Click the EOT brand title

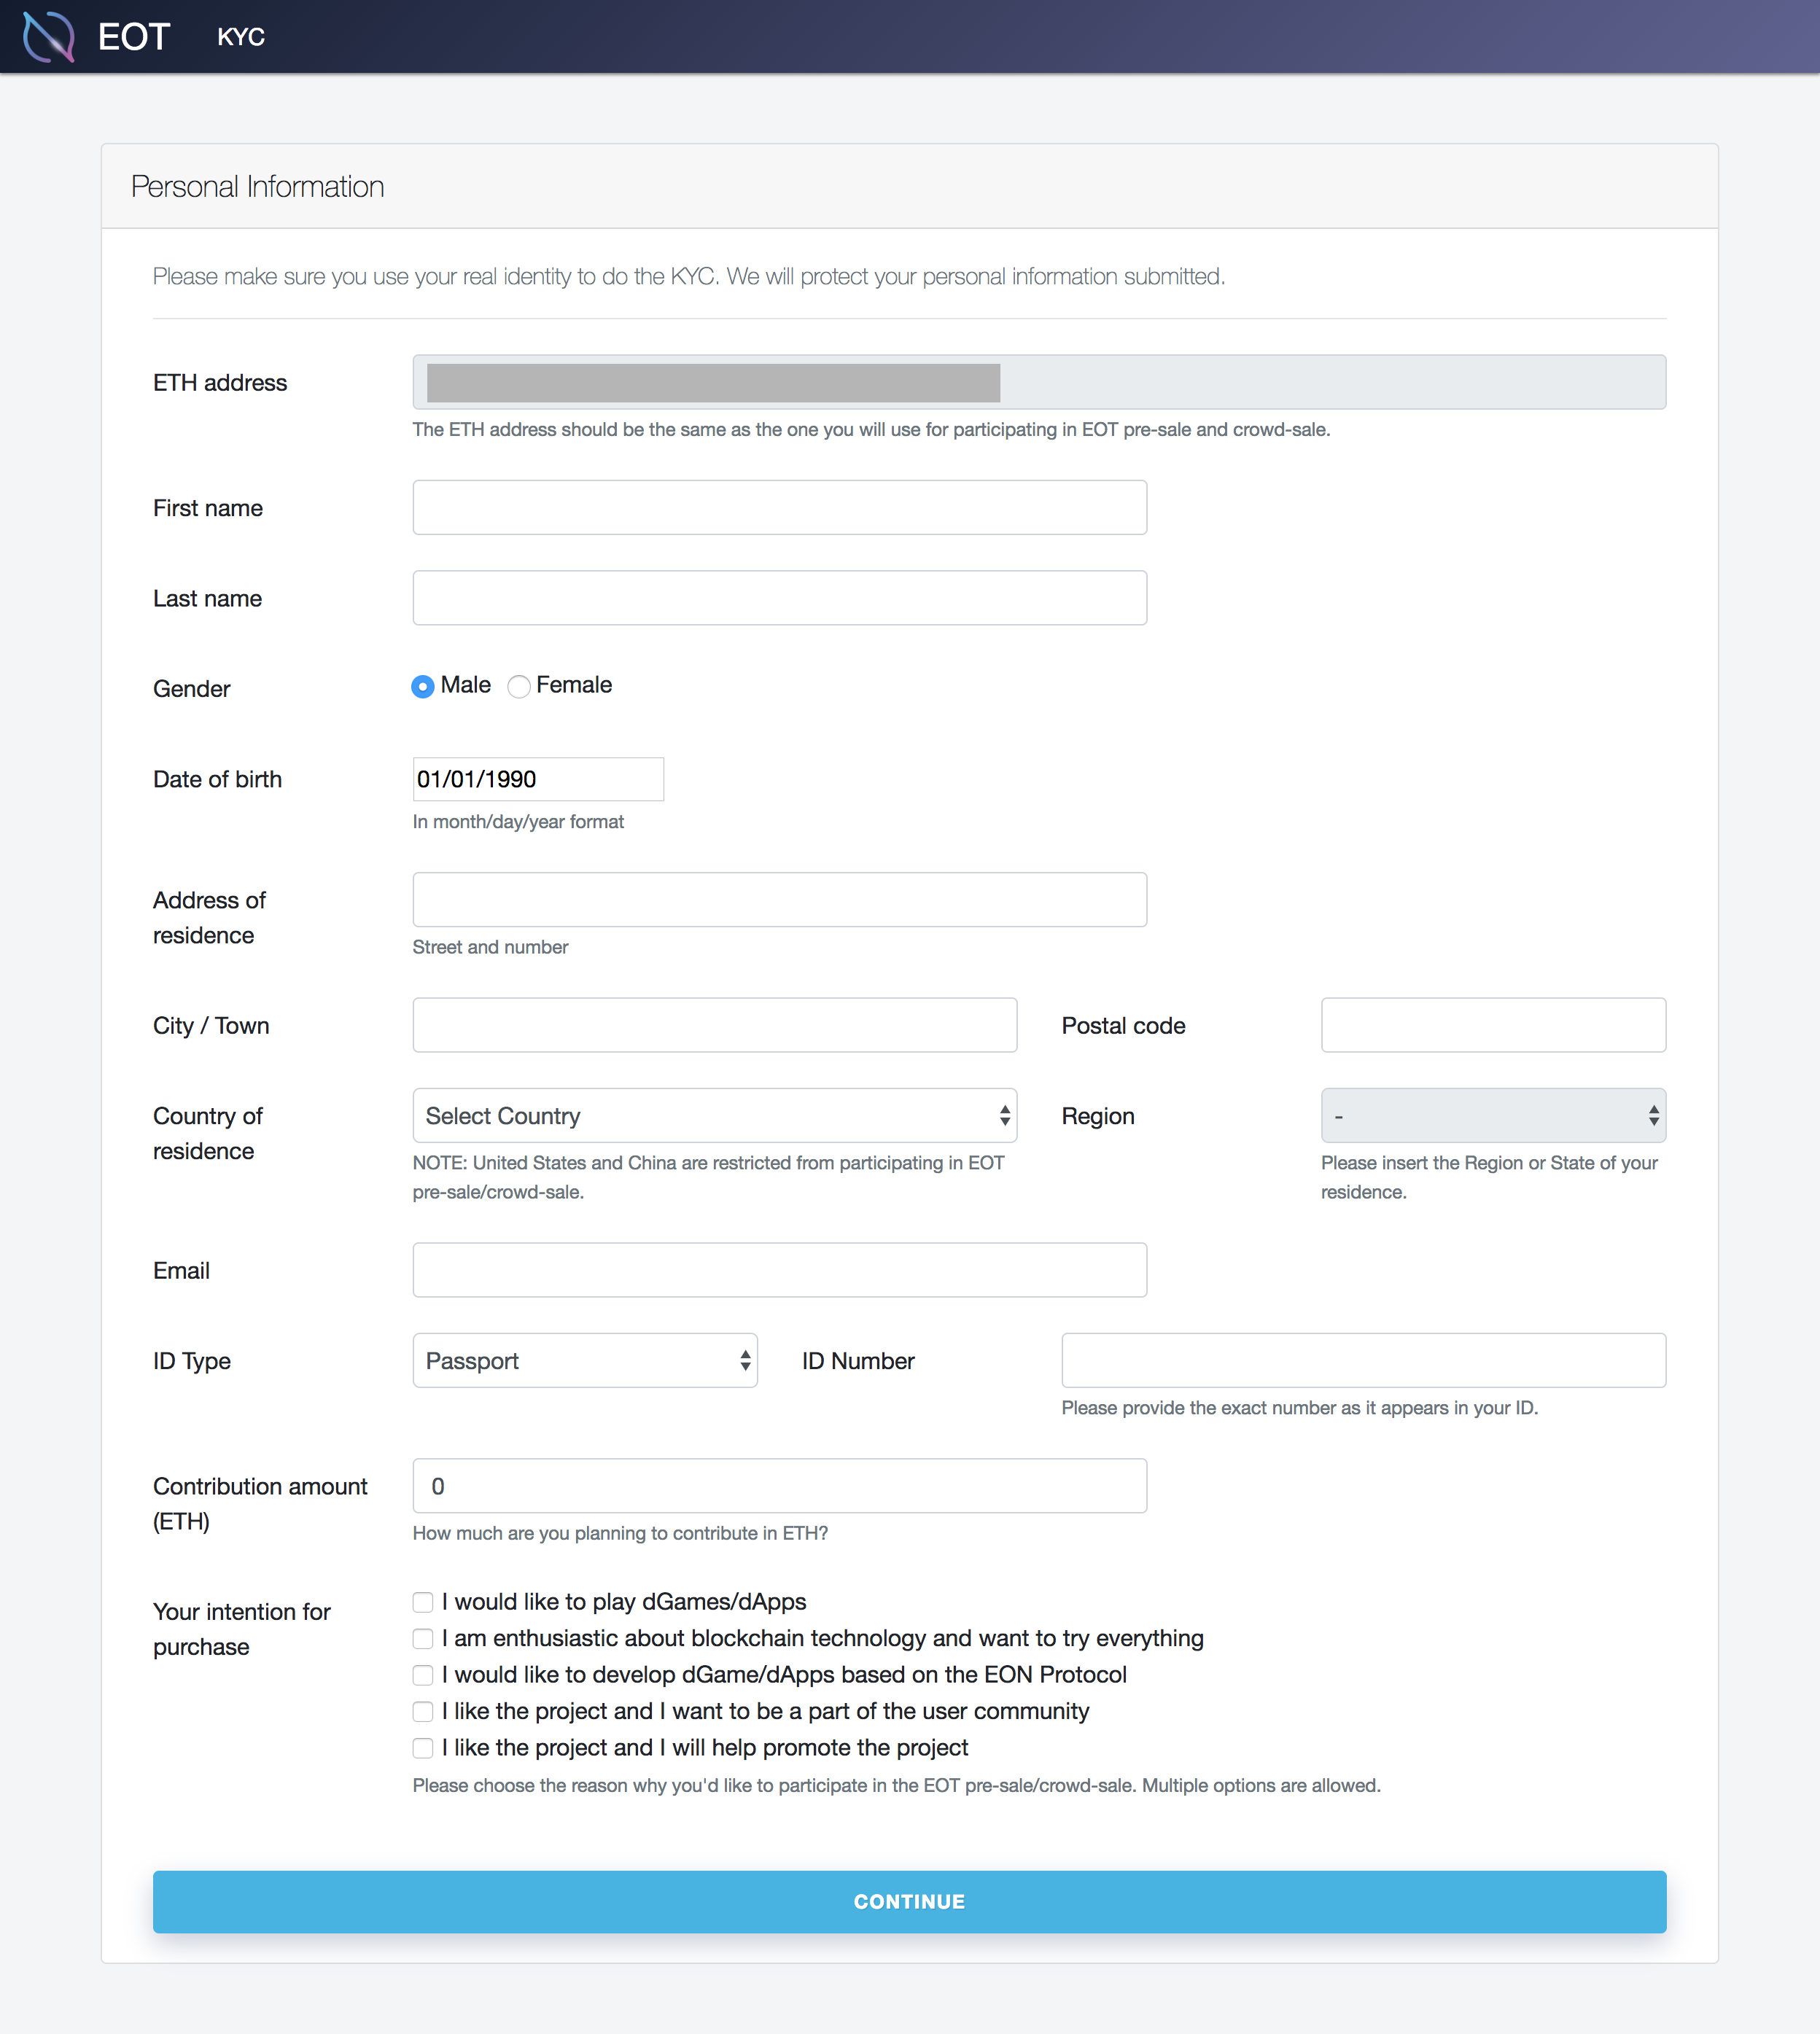point(134,37)
